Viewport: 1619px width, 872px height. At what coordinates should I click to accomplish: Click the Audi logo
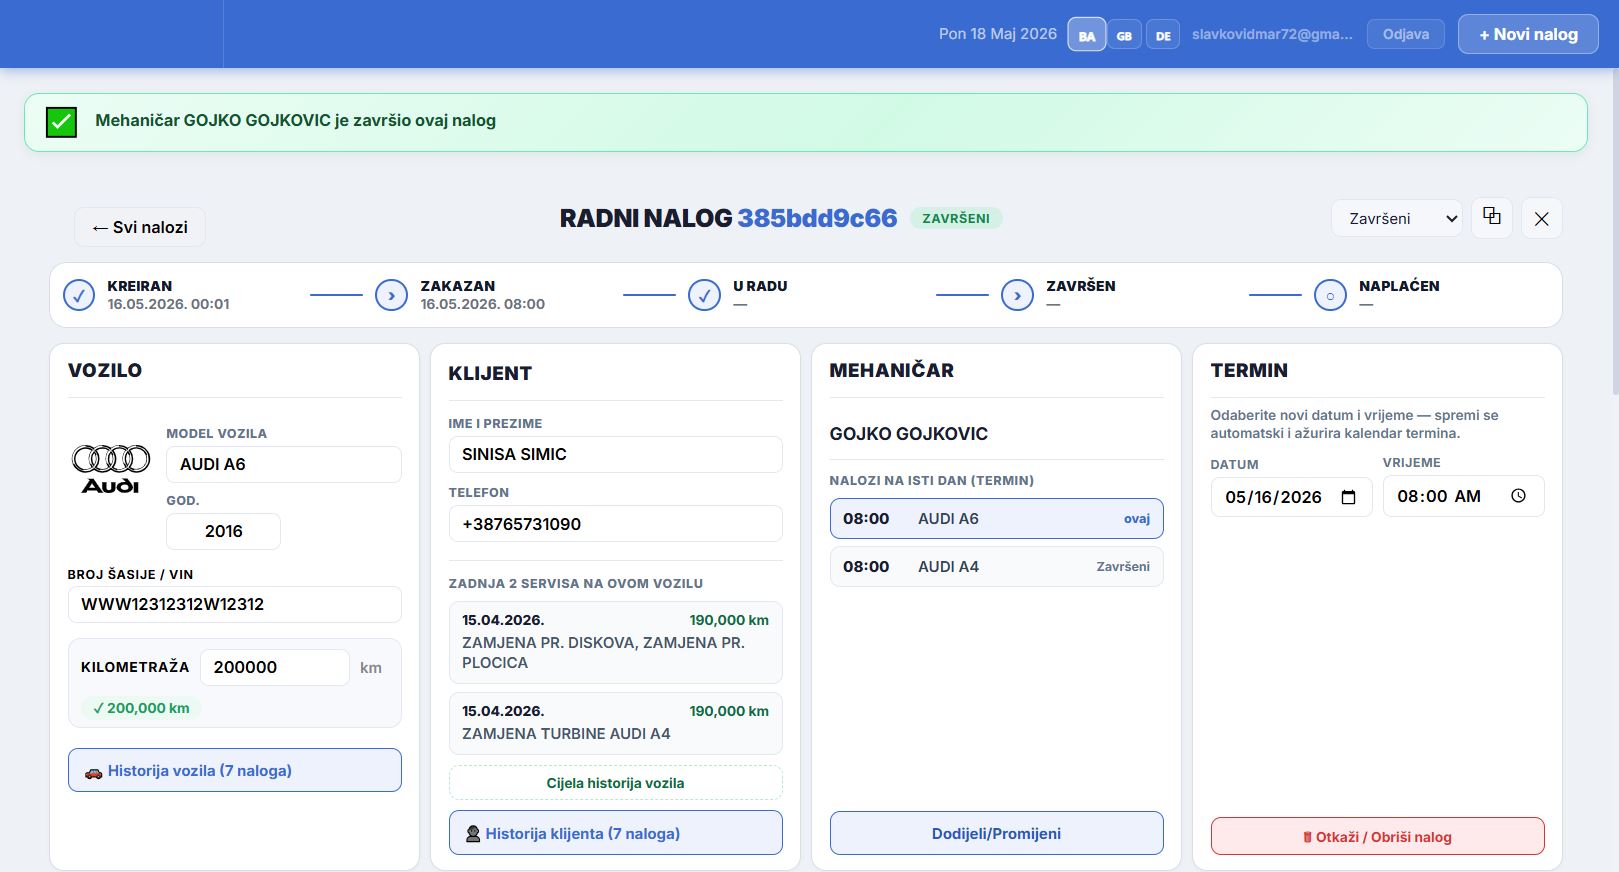click(111, 469)
